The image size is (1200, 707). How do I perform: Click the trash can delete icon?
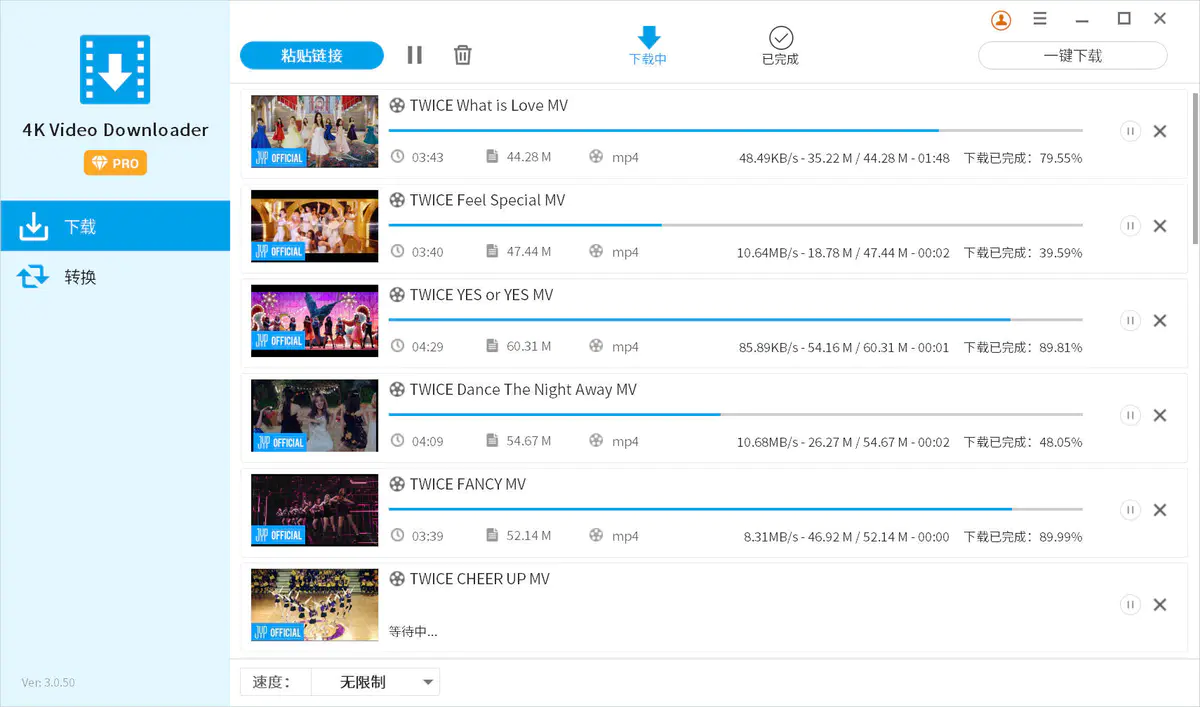[x=462, y=55]
